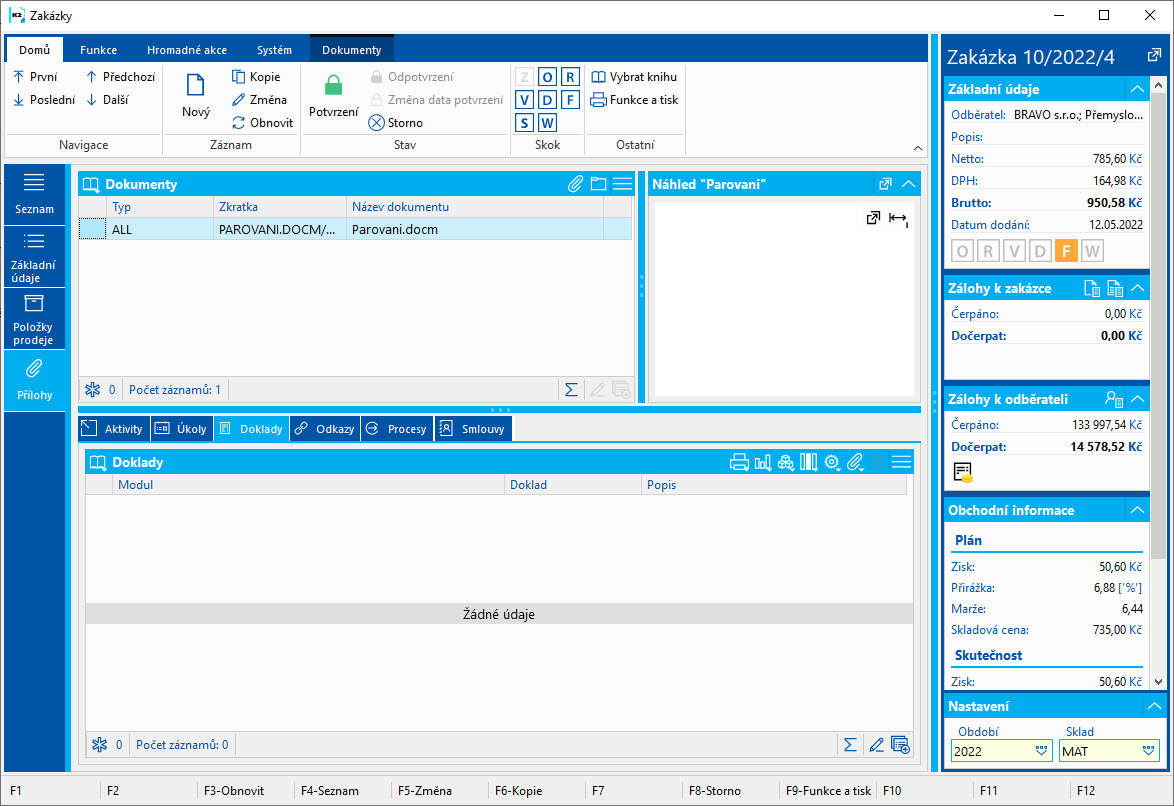Open Položky prodeje sidebar section

34,318
